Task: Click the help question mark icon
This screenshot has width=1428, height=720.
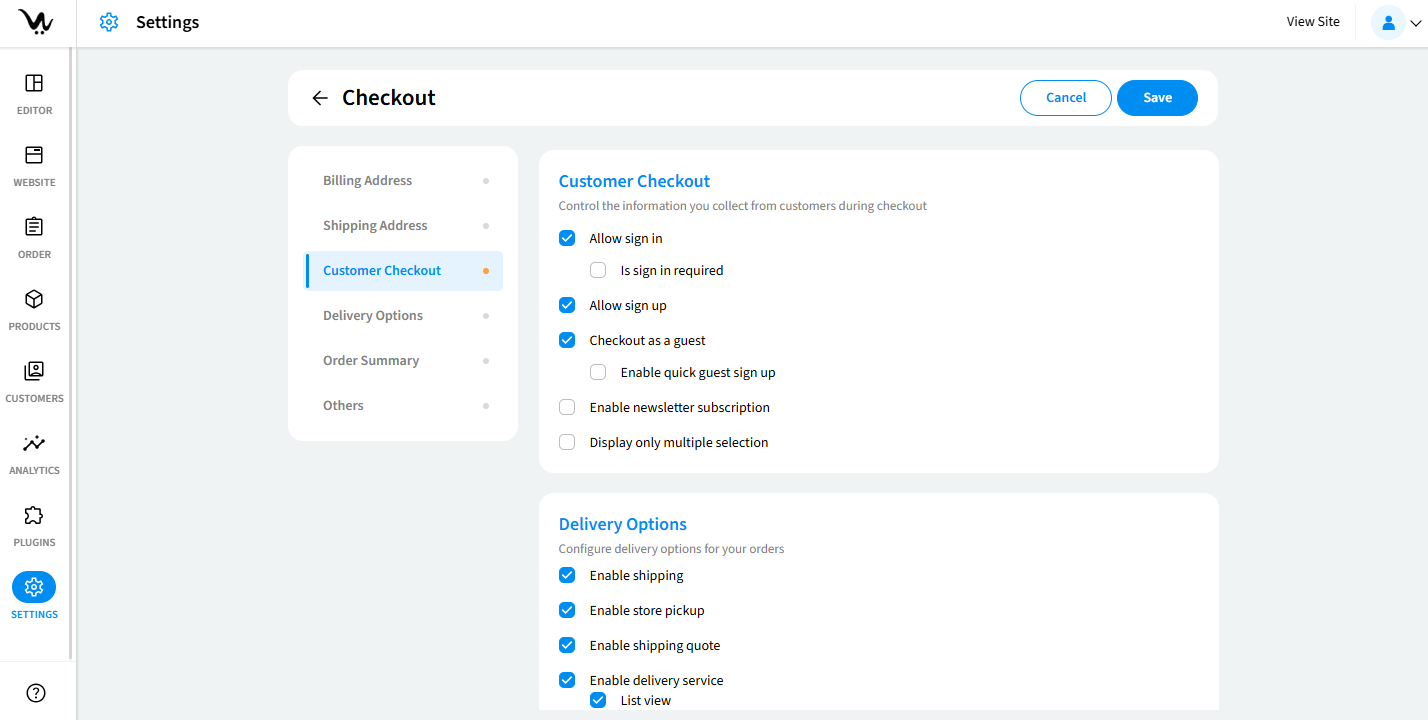Action: point(36,693)
